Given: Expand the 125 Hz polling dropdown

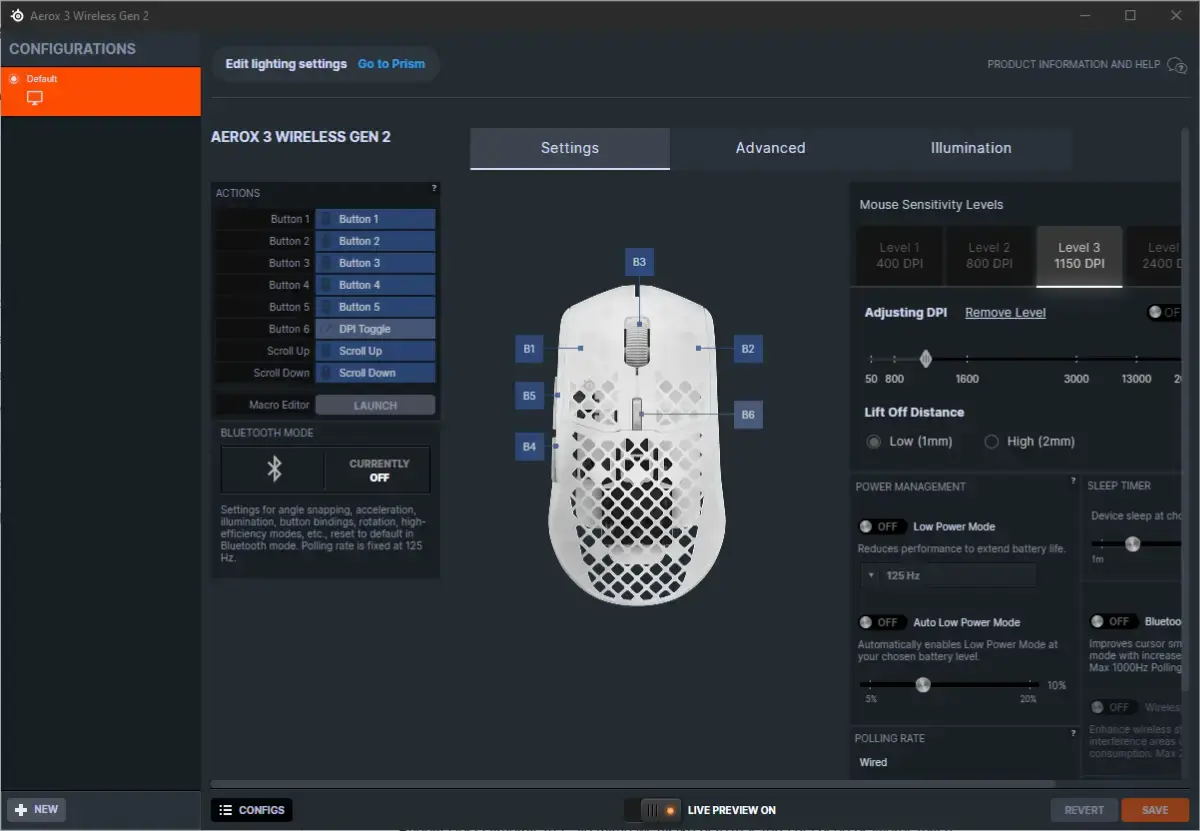Looking at the screenshot, I should tap(948, 575).
